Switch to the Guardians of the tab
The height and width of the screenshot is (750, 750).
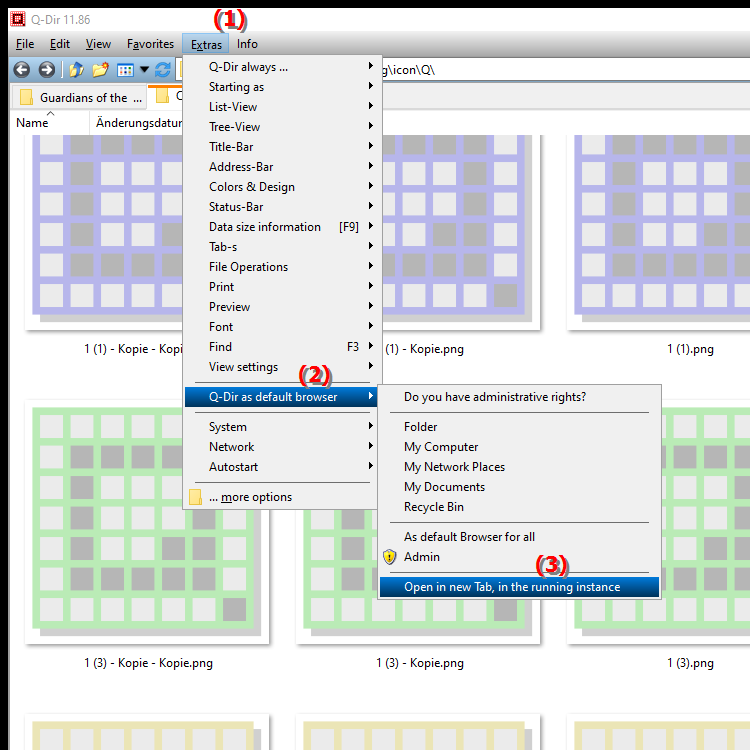(79, 97)
